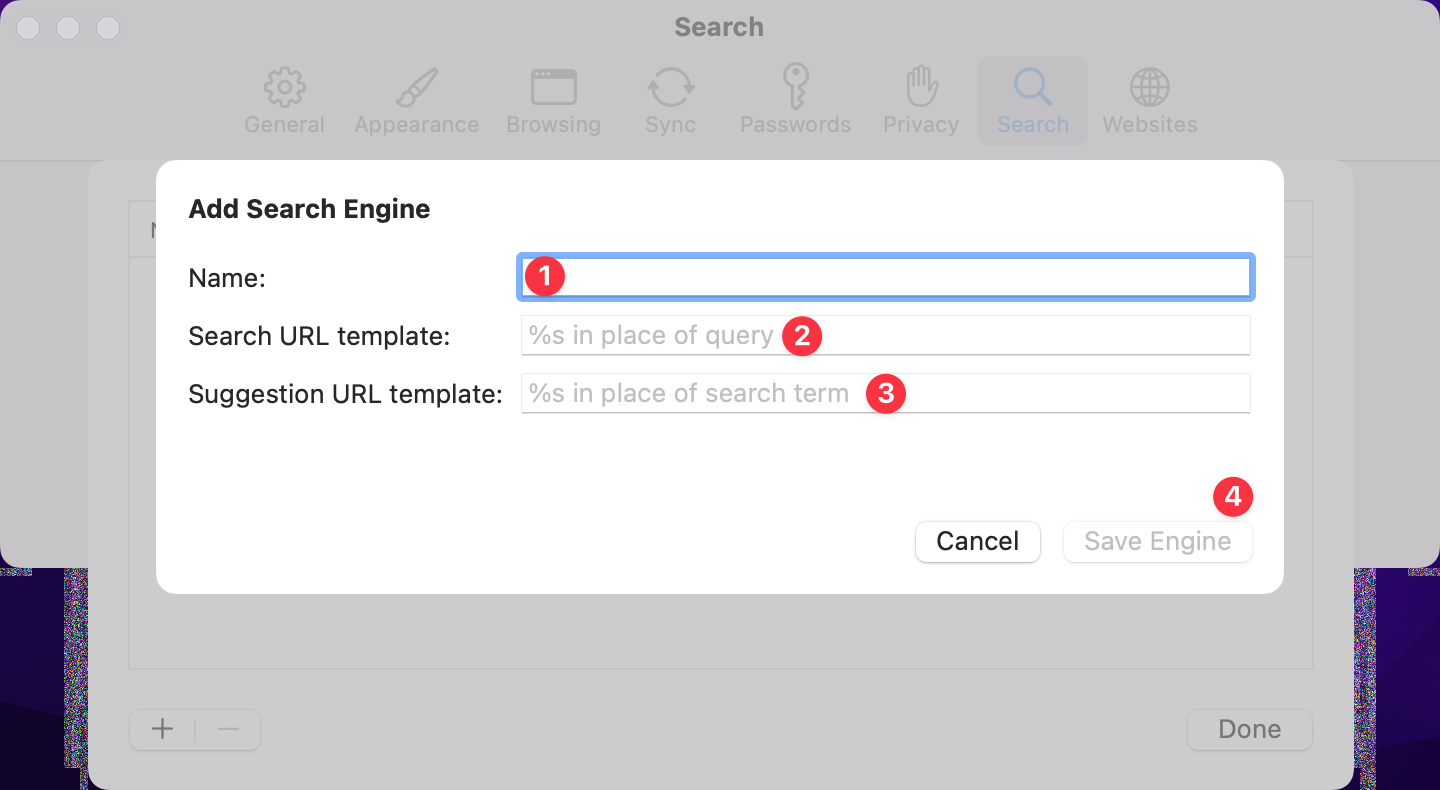
Task: Cancel adding the search engine
Action: pyautogui.click(x=977, y=541)
